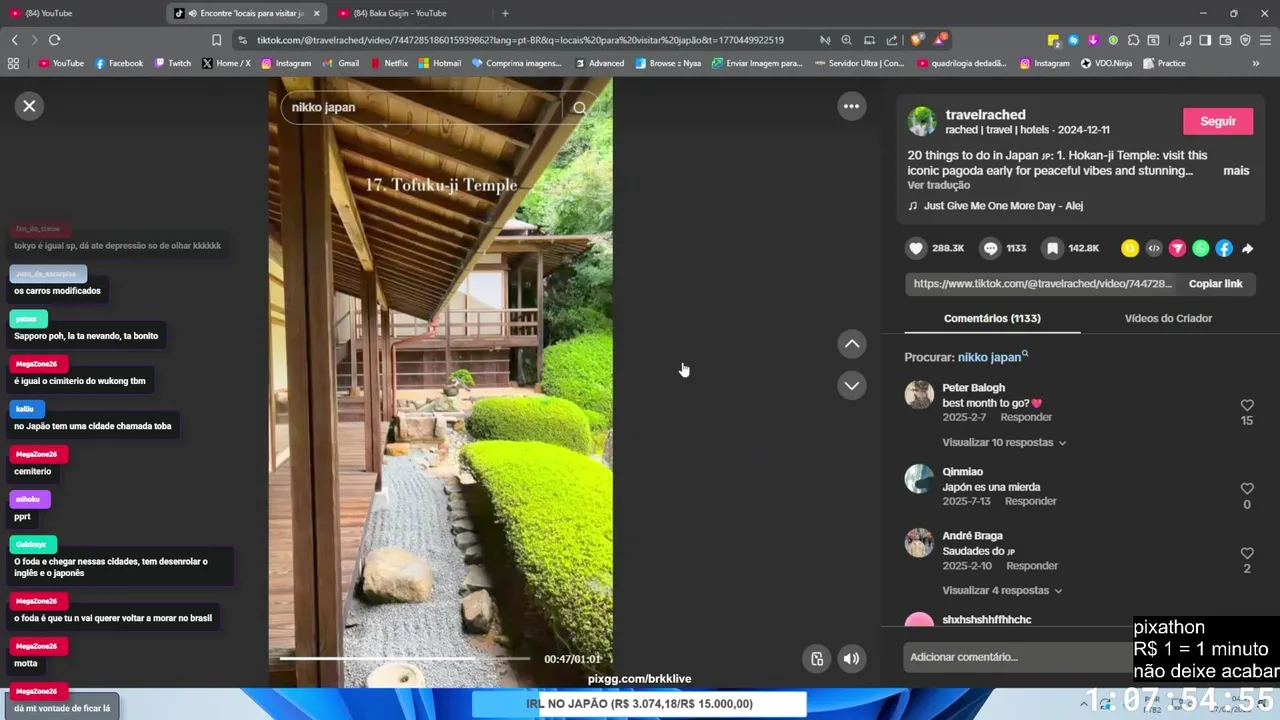The height and width of the screenshot is (720, 1280).
Task: Open the Netflix bookmark
Action: point(389,63)
